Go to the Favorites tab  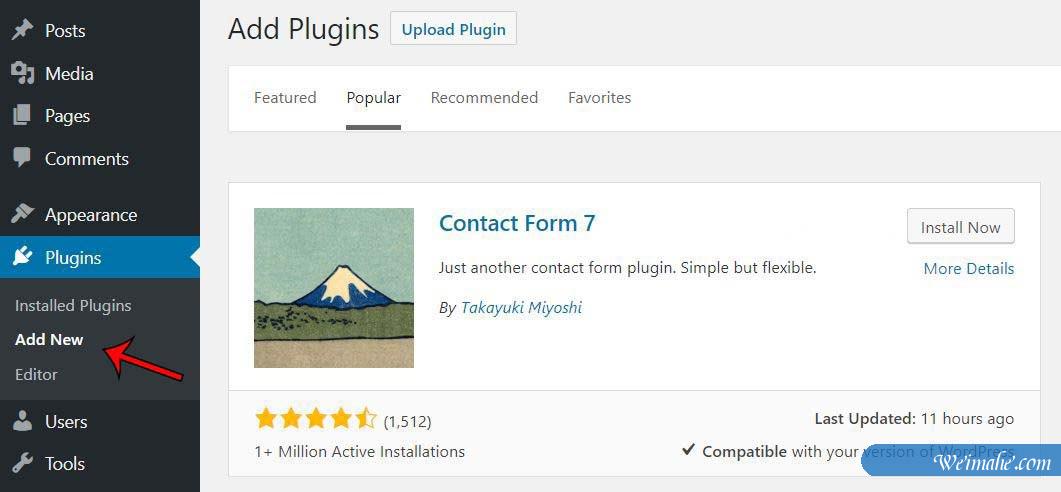[599, 98]
